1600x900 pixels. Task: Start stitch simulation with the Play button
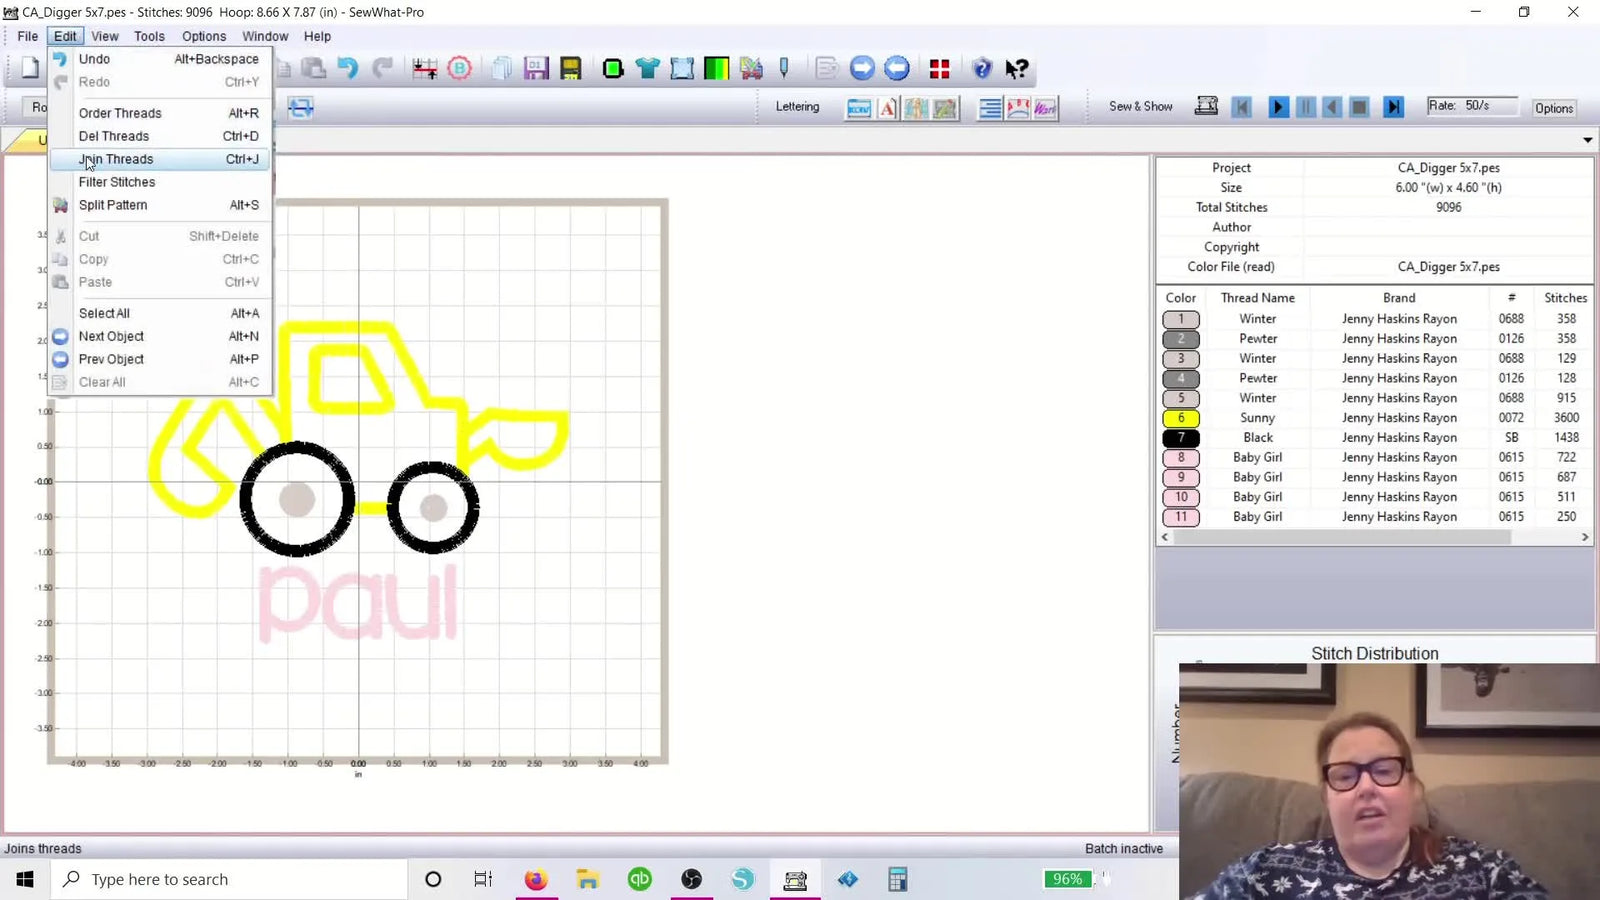pyautogui.click(x=1278, y=106)
